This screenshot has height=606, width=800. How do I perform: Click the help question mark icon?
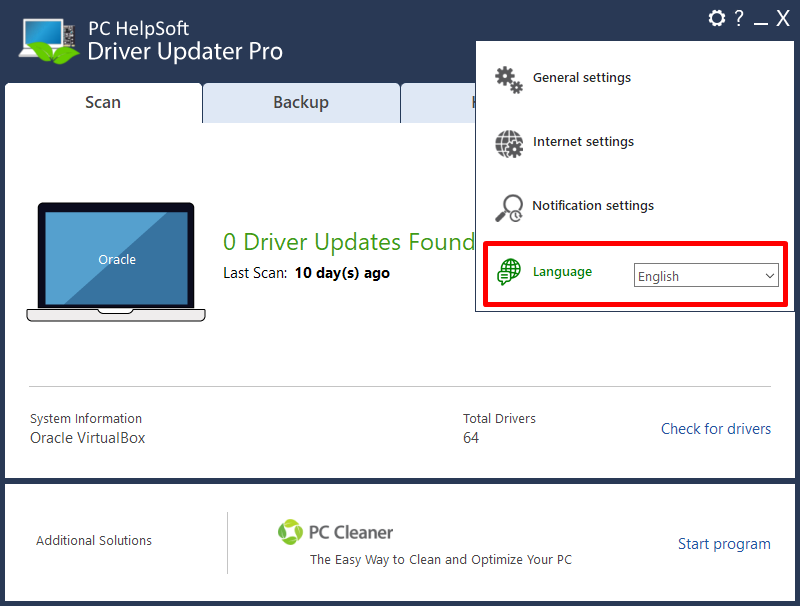pos(739,18)
